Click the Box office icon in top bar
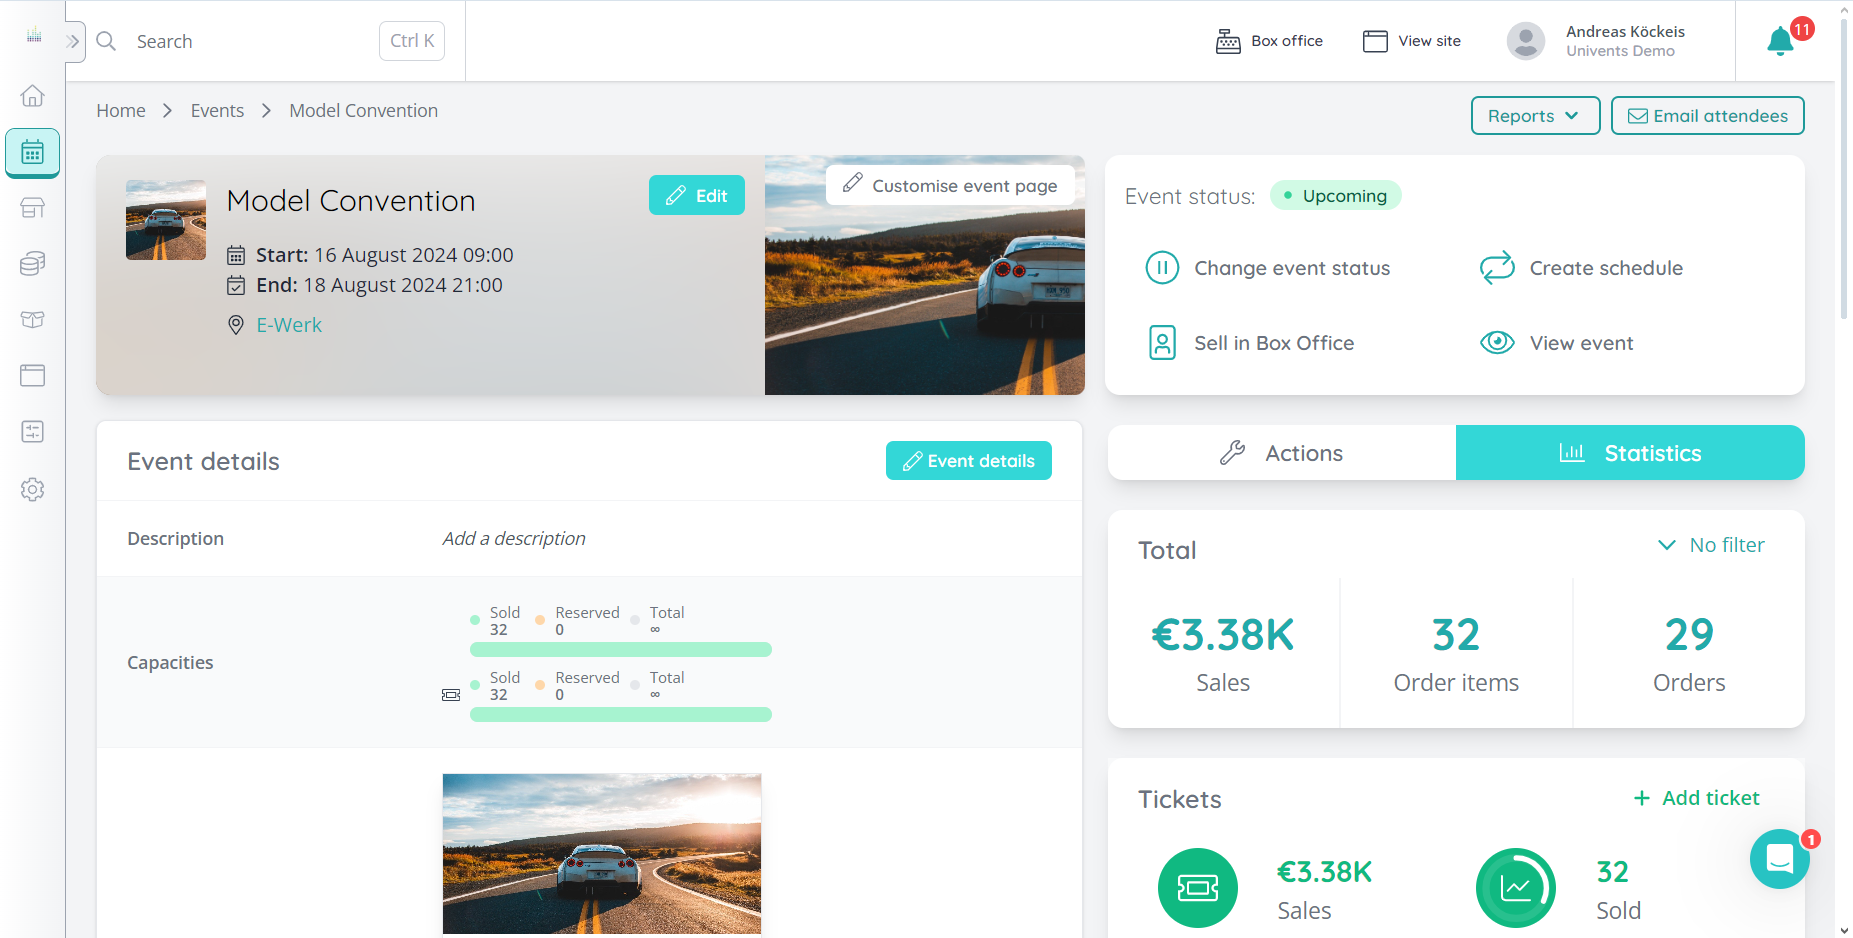 (x=1228, y=41)
